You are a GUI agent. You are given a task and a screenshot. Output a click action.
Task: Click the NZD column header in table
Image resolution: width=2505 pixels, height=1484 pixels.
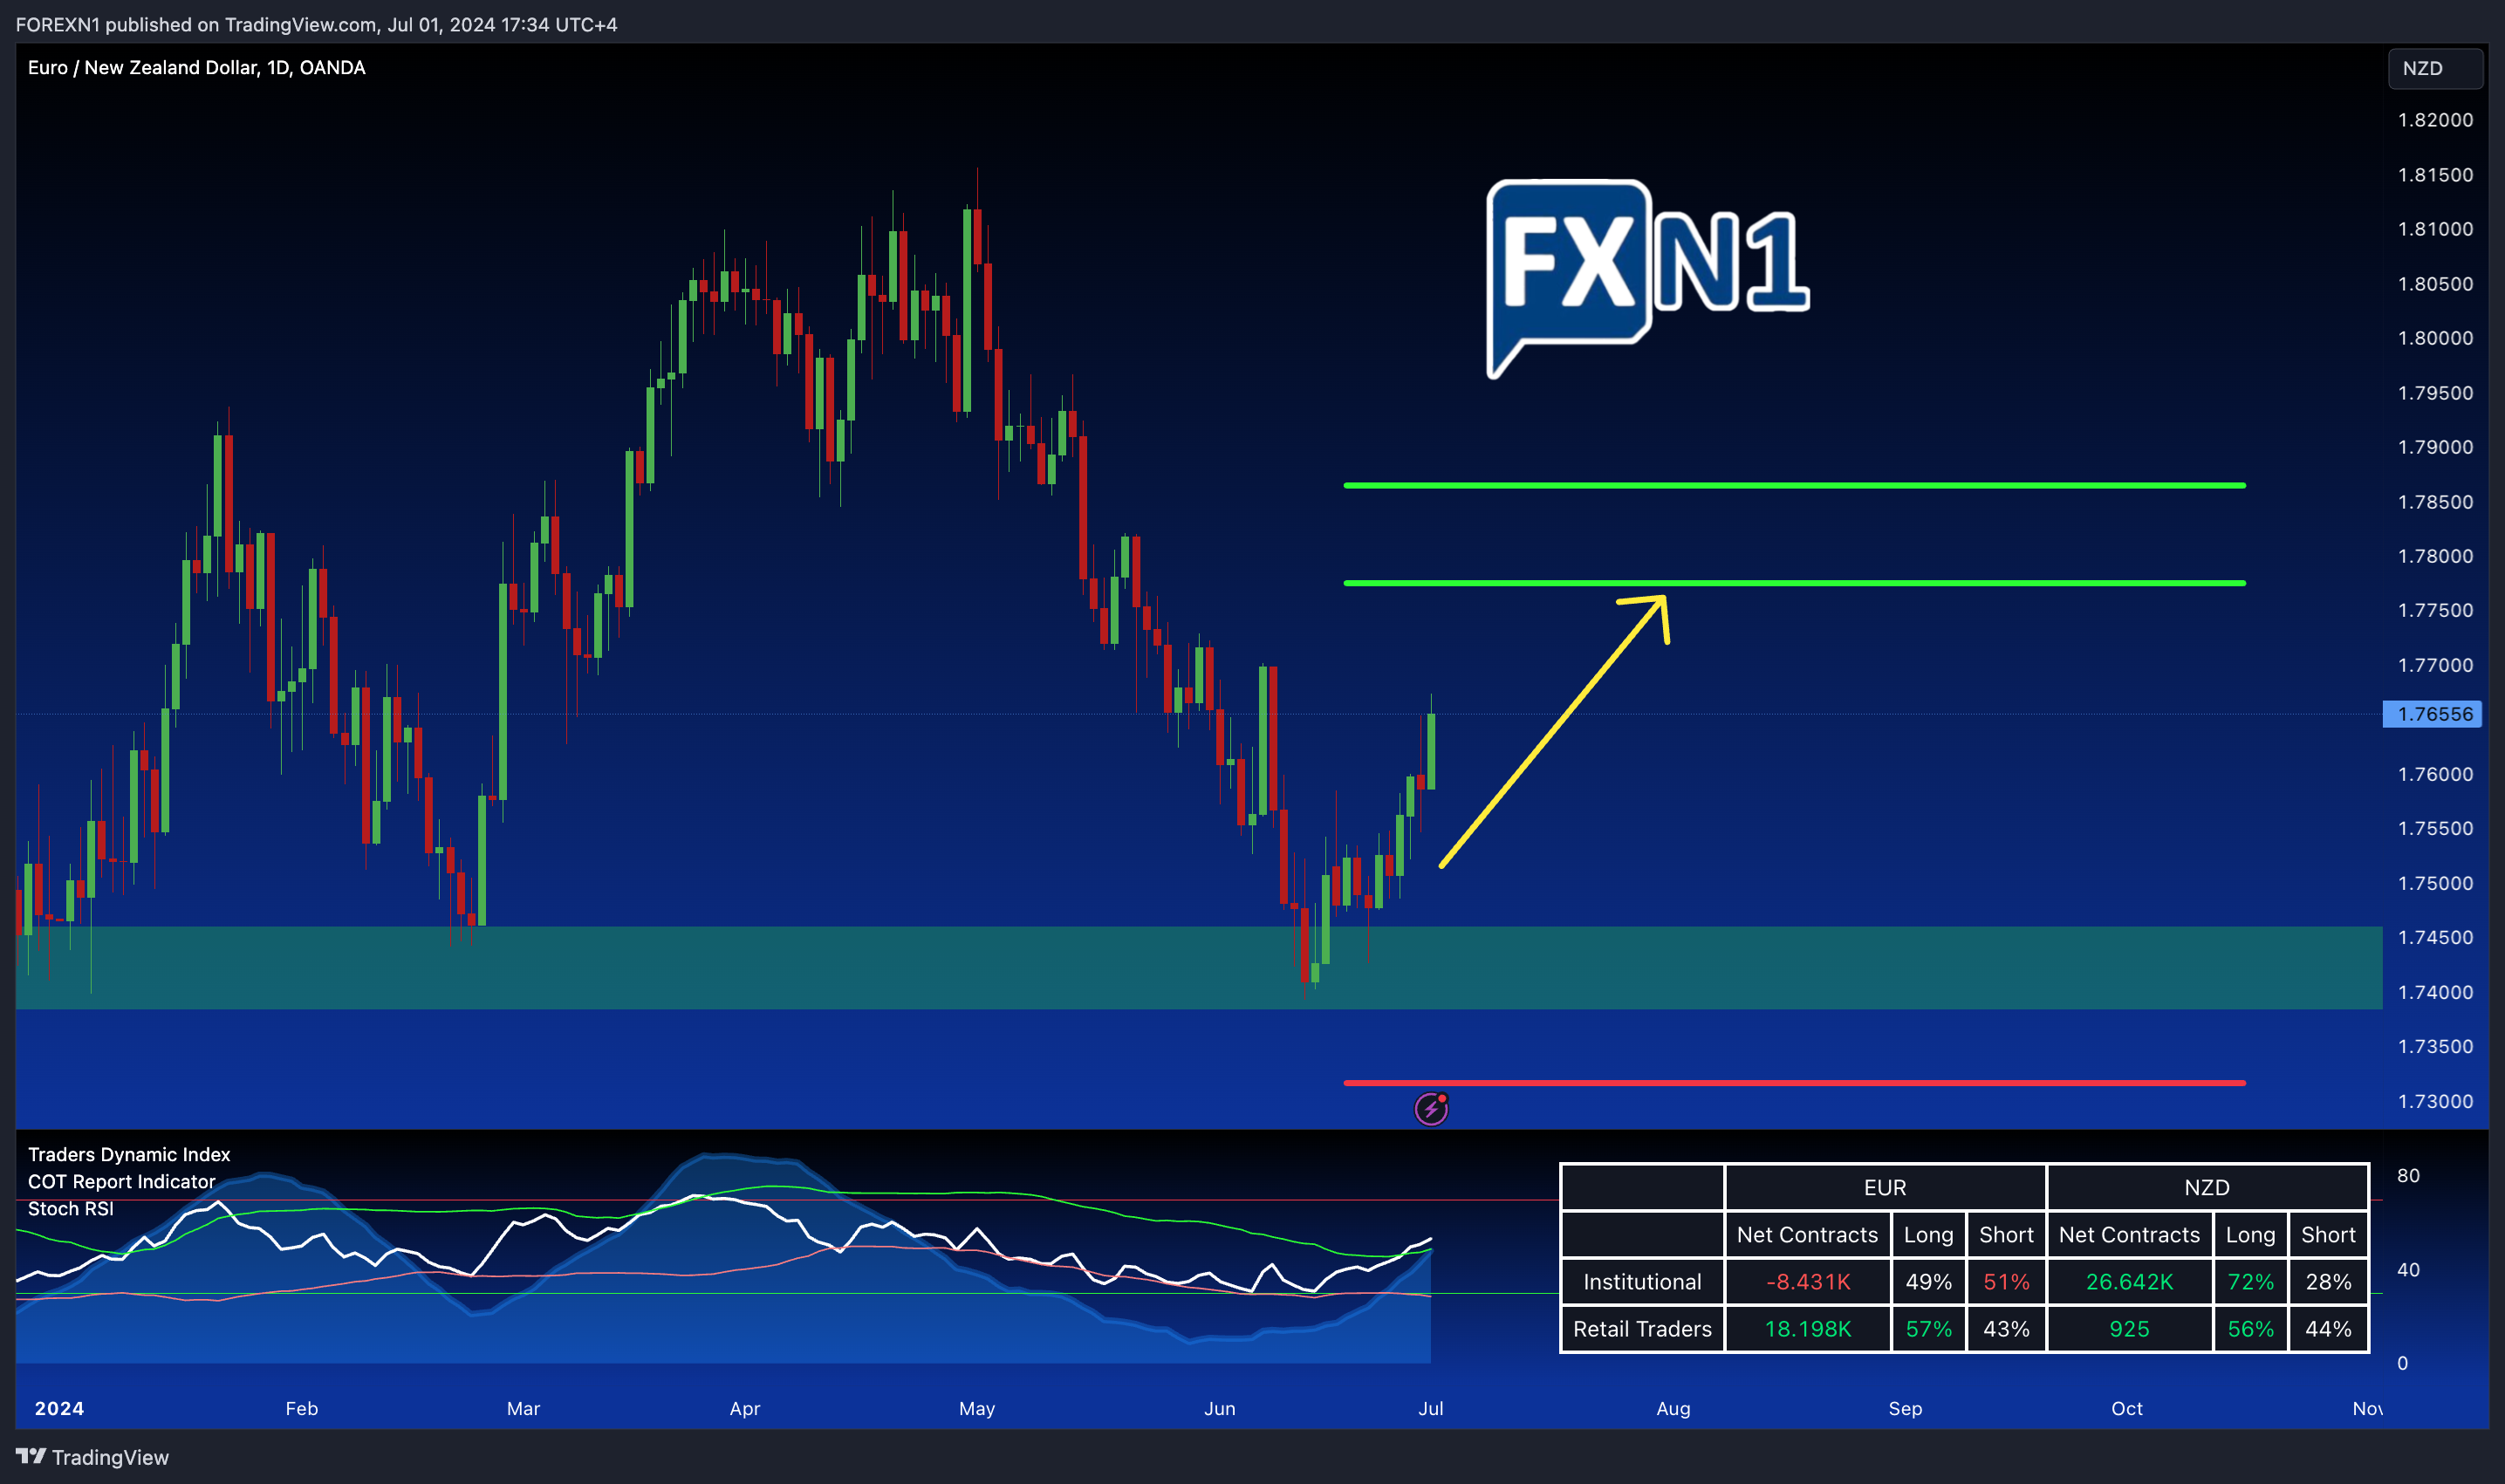point(2207,1187)
